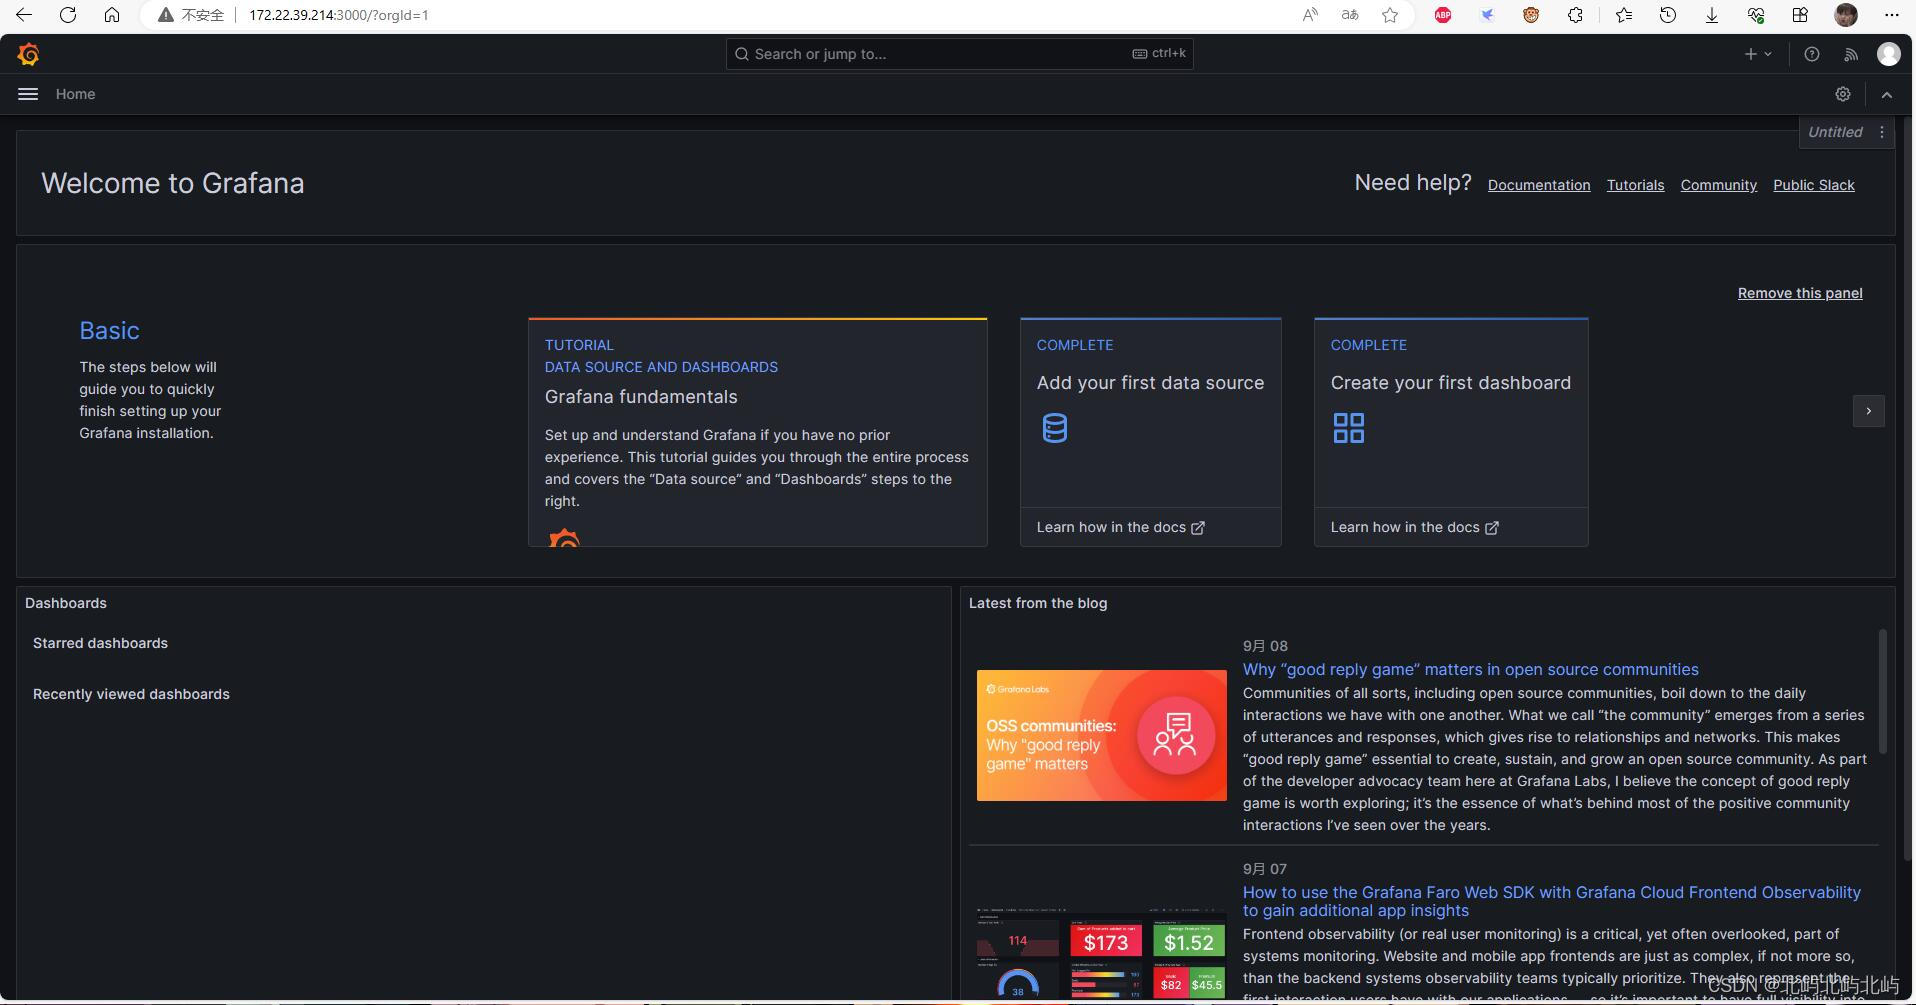Bookmark page with star icon
The image size is (1916, 1005).
[x=1390, y=15]
